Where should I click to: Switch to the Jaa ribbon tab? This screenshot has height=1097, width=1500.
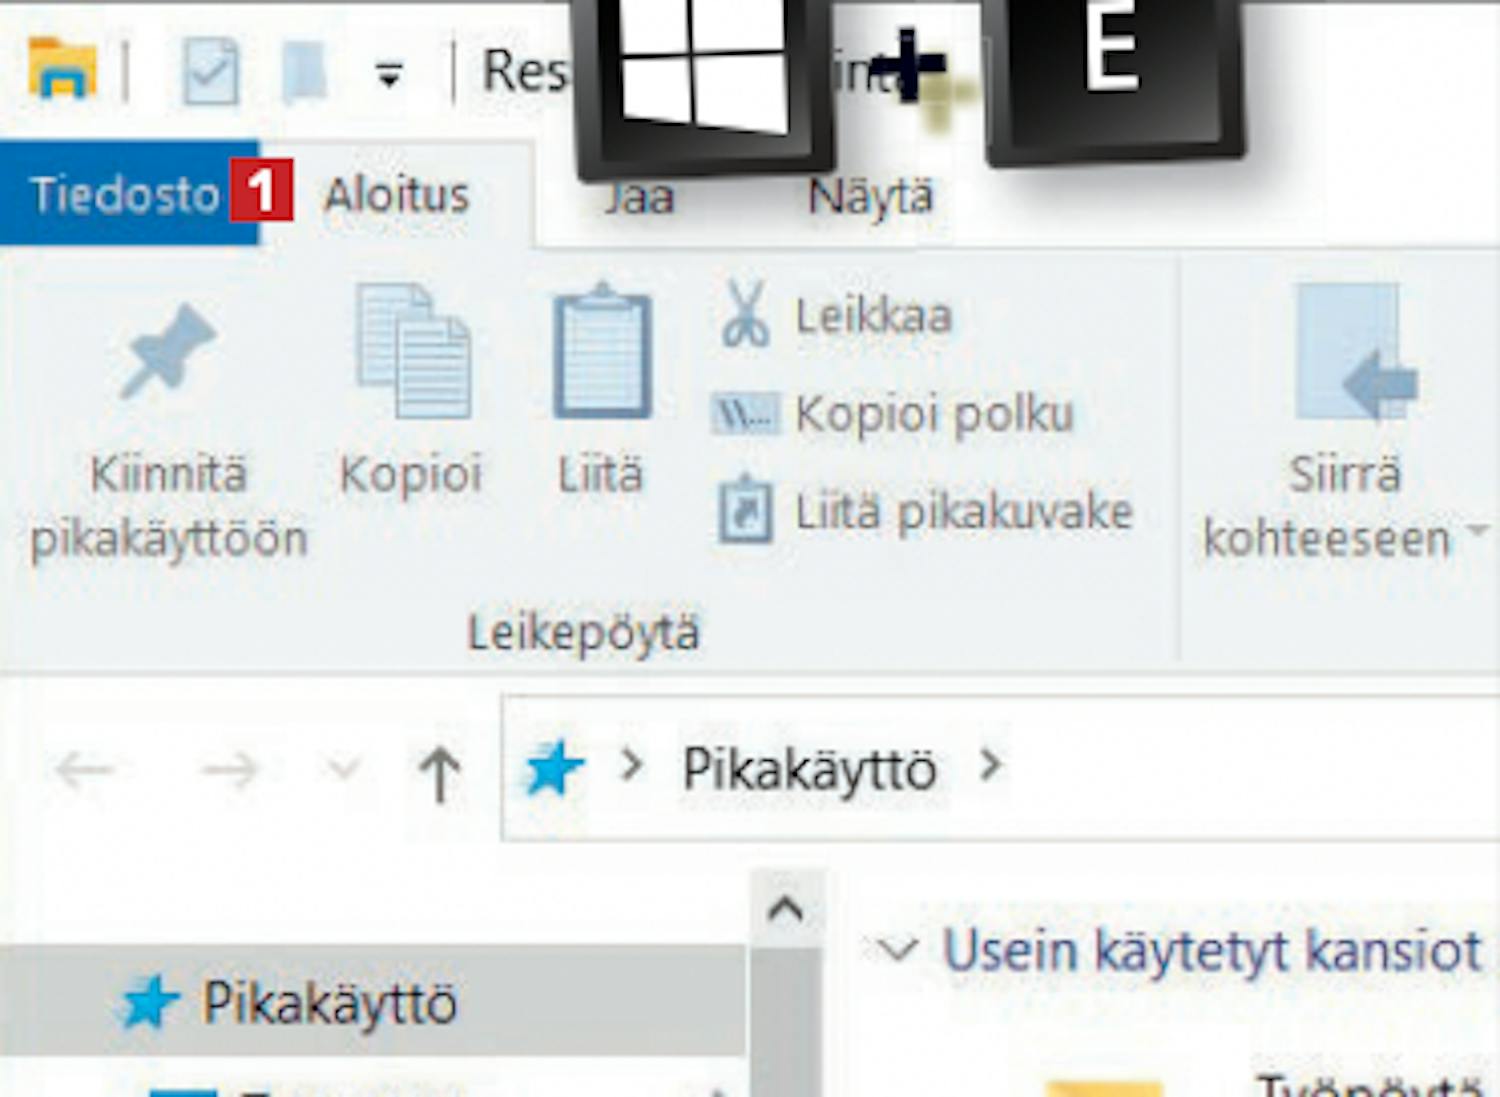(639, 198)
